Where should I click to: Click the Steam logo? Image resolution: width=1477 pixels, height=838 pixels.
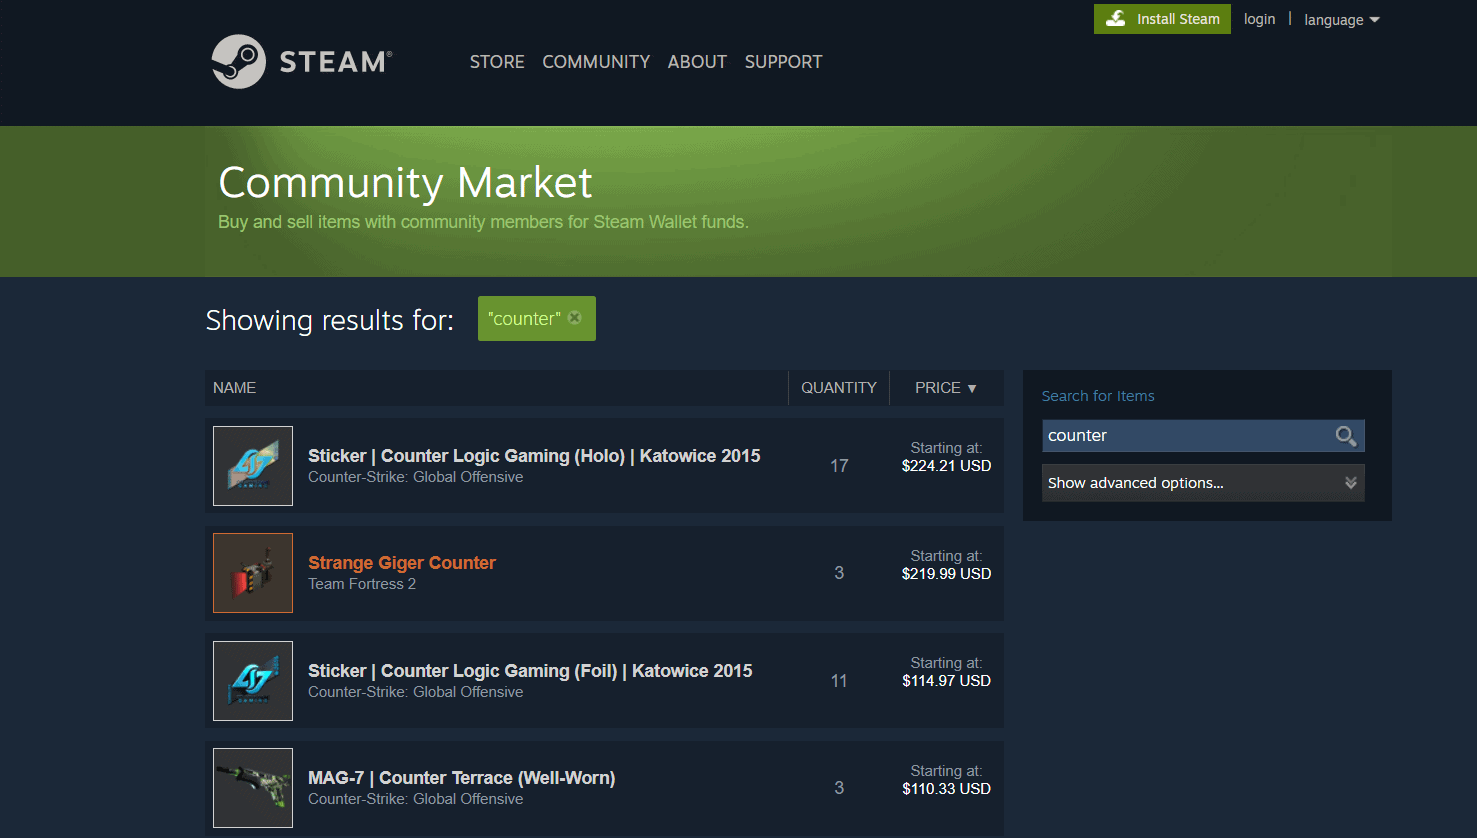[x=302, y=62]
